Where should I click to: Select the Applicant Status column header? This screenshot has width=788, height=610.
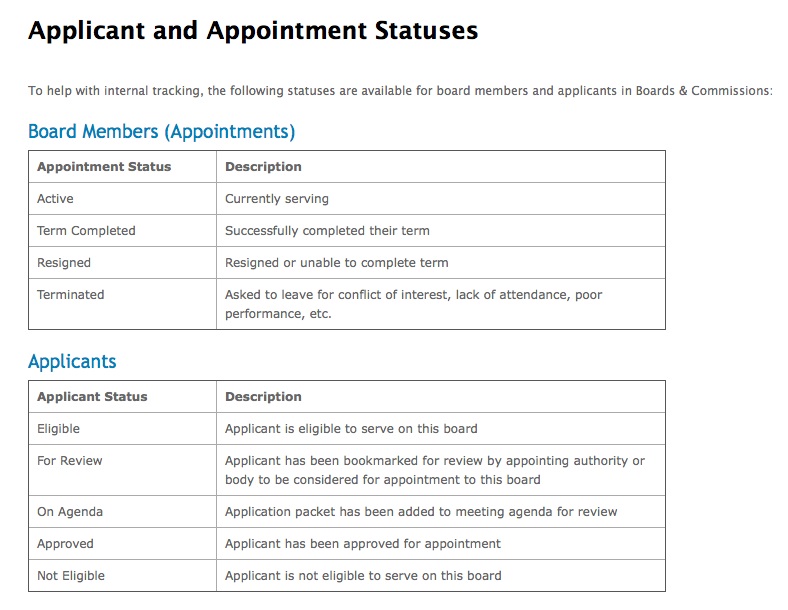pos(92,397)
